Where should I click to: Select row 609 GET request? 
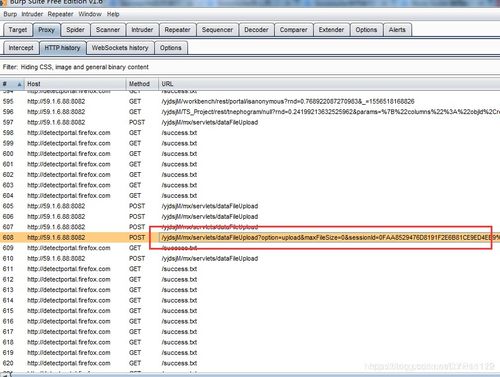250,248
